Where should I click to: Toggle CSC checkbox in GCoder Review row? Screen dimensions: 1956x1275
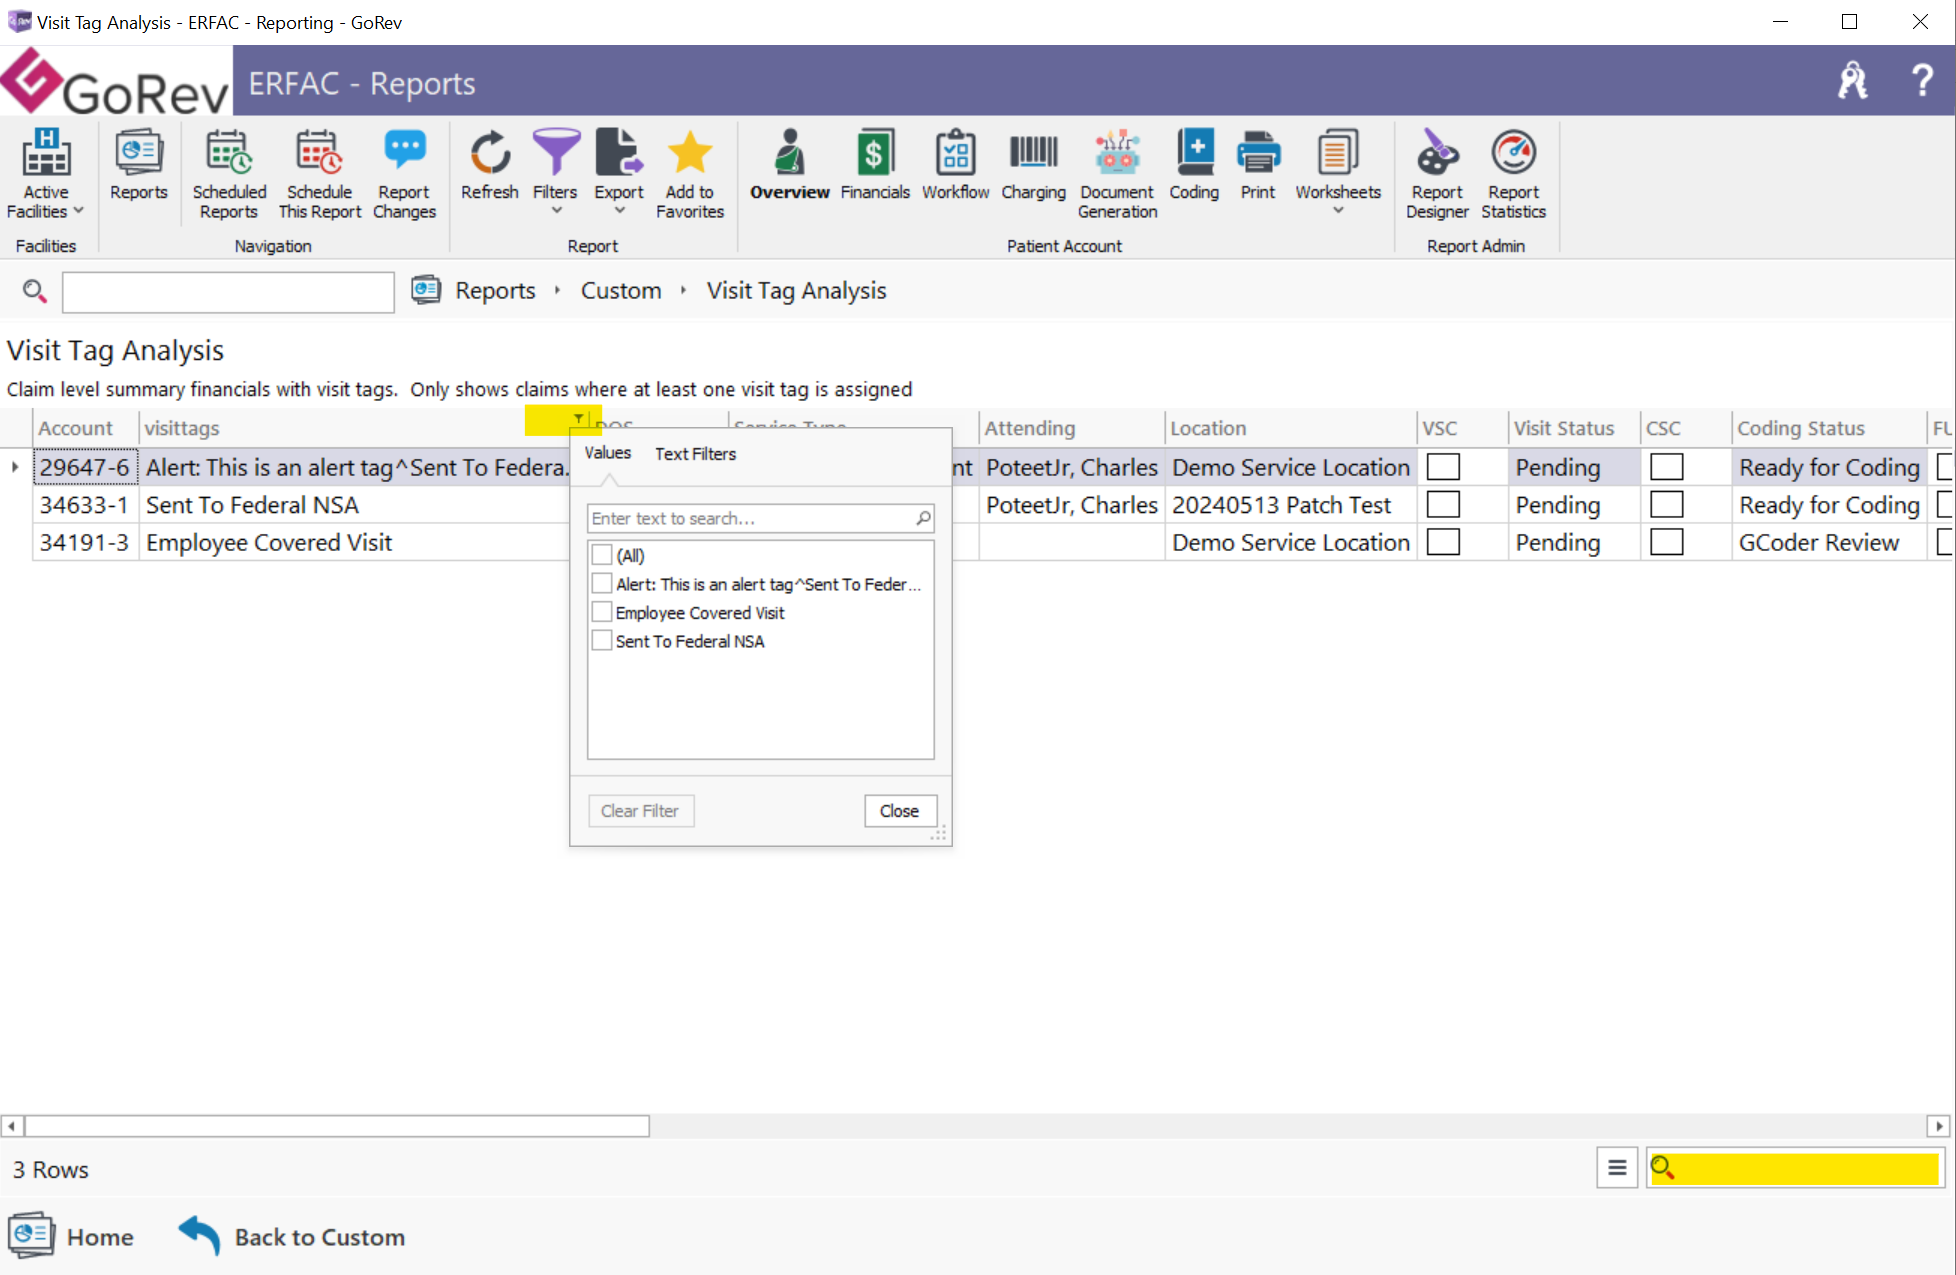coord(1666,542)
